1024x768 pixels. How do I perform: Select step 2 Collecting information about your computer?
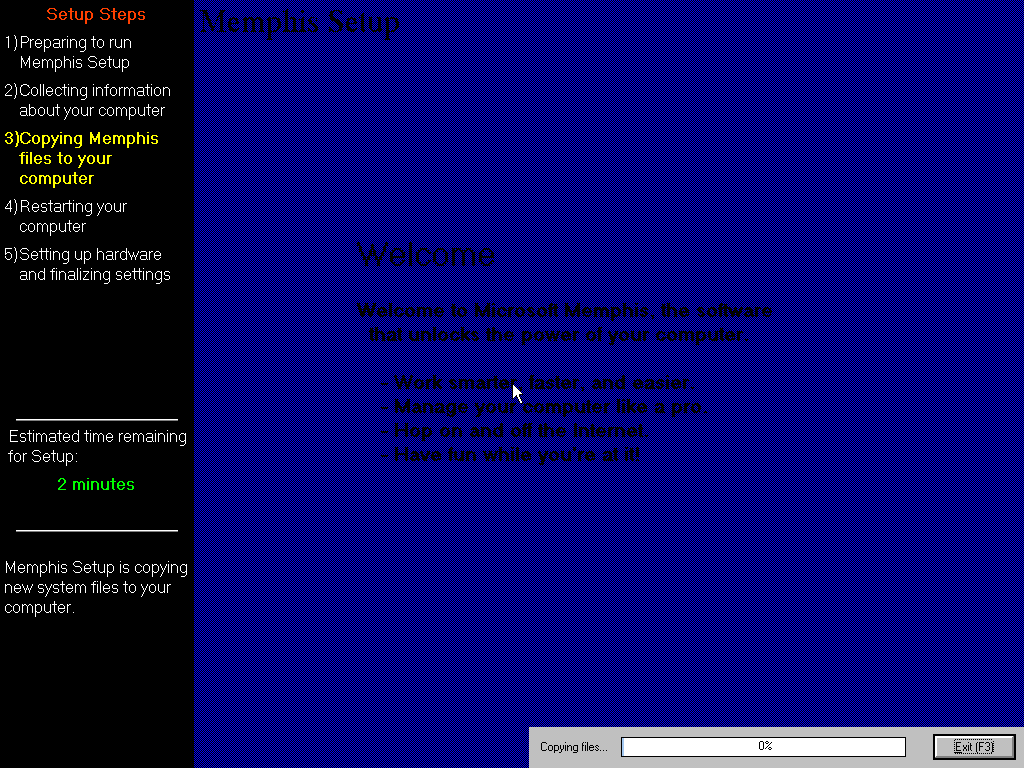(88, 100)
